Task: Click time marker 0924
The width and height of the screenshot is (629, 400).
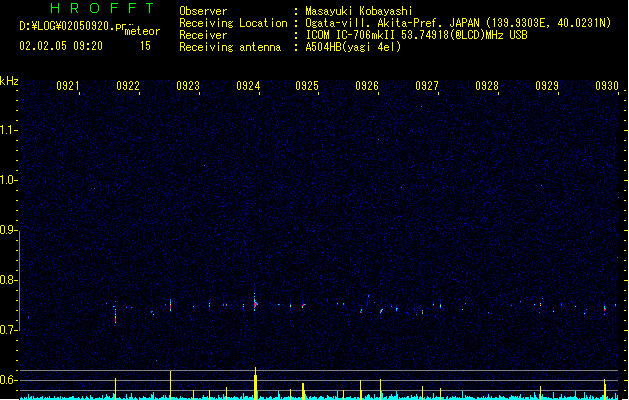Action: (248, 86)
